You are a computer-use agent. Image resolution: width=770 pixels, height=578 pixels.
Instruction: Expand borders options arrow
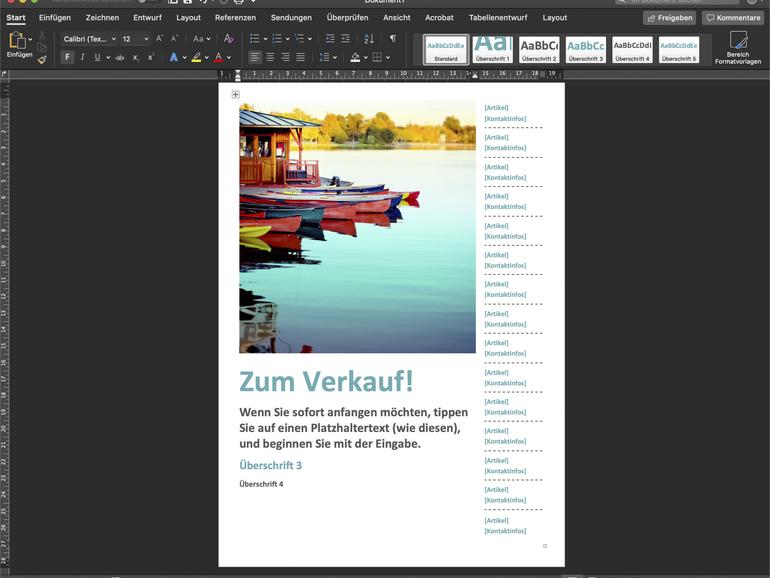pos(388,57)
